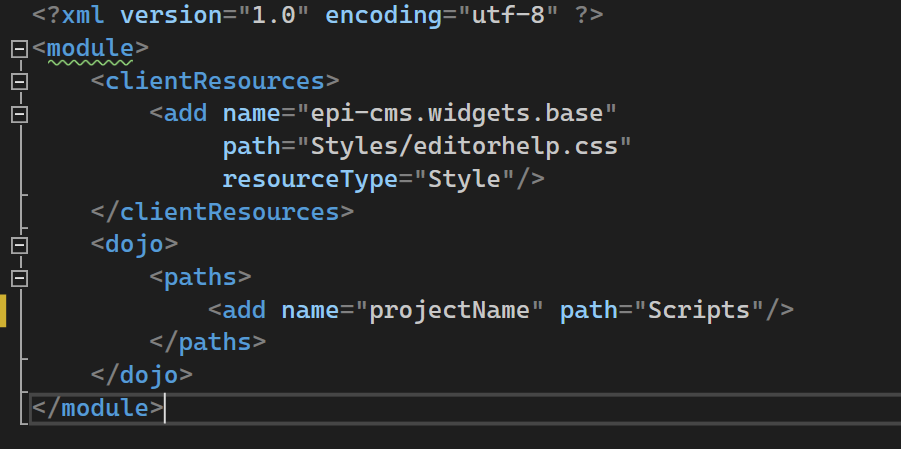Collapse the clientResources section fold toggle
The height and width of the screenshot is (449, 901).
(17, 81)
